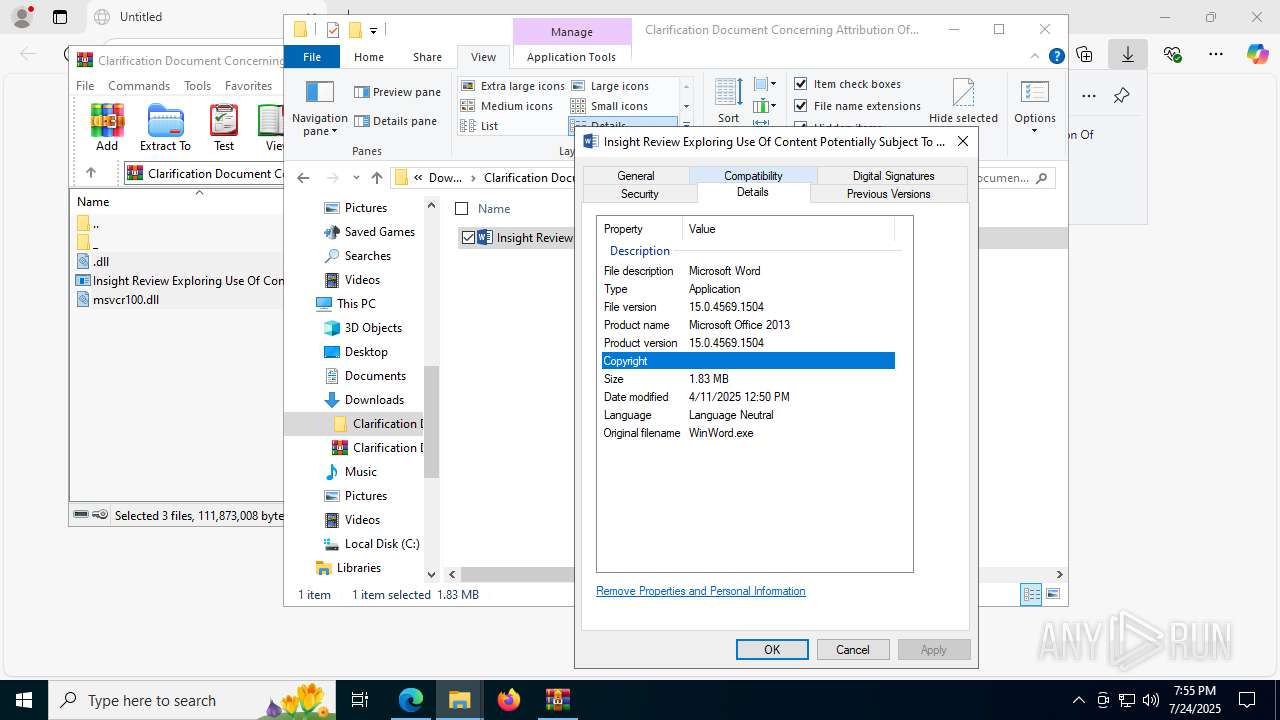Viewport: 1280px width, 720px height.
Task: Switch to Compatibility tab in properties dialog
Action: [753, 176]
